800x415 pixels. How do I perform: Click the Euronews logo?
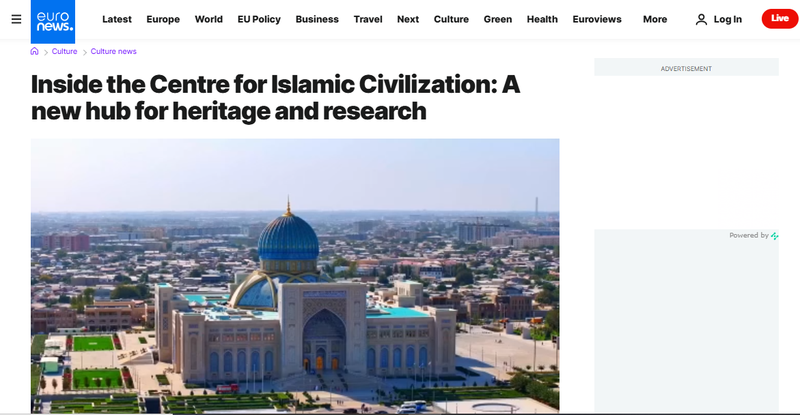pyautogui.click(x=53, y=19)
